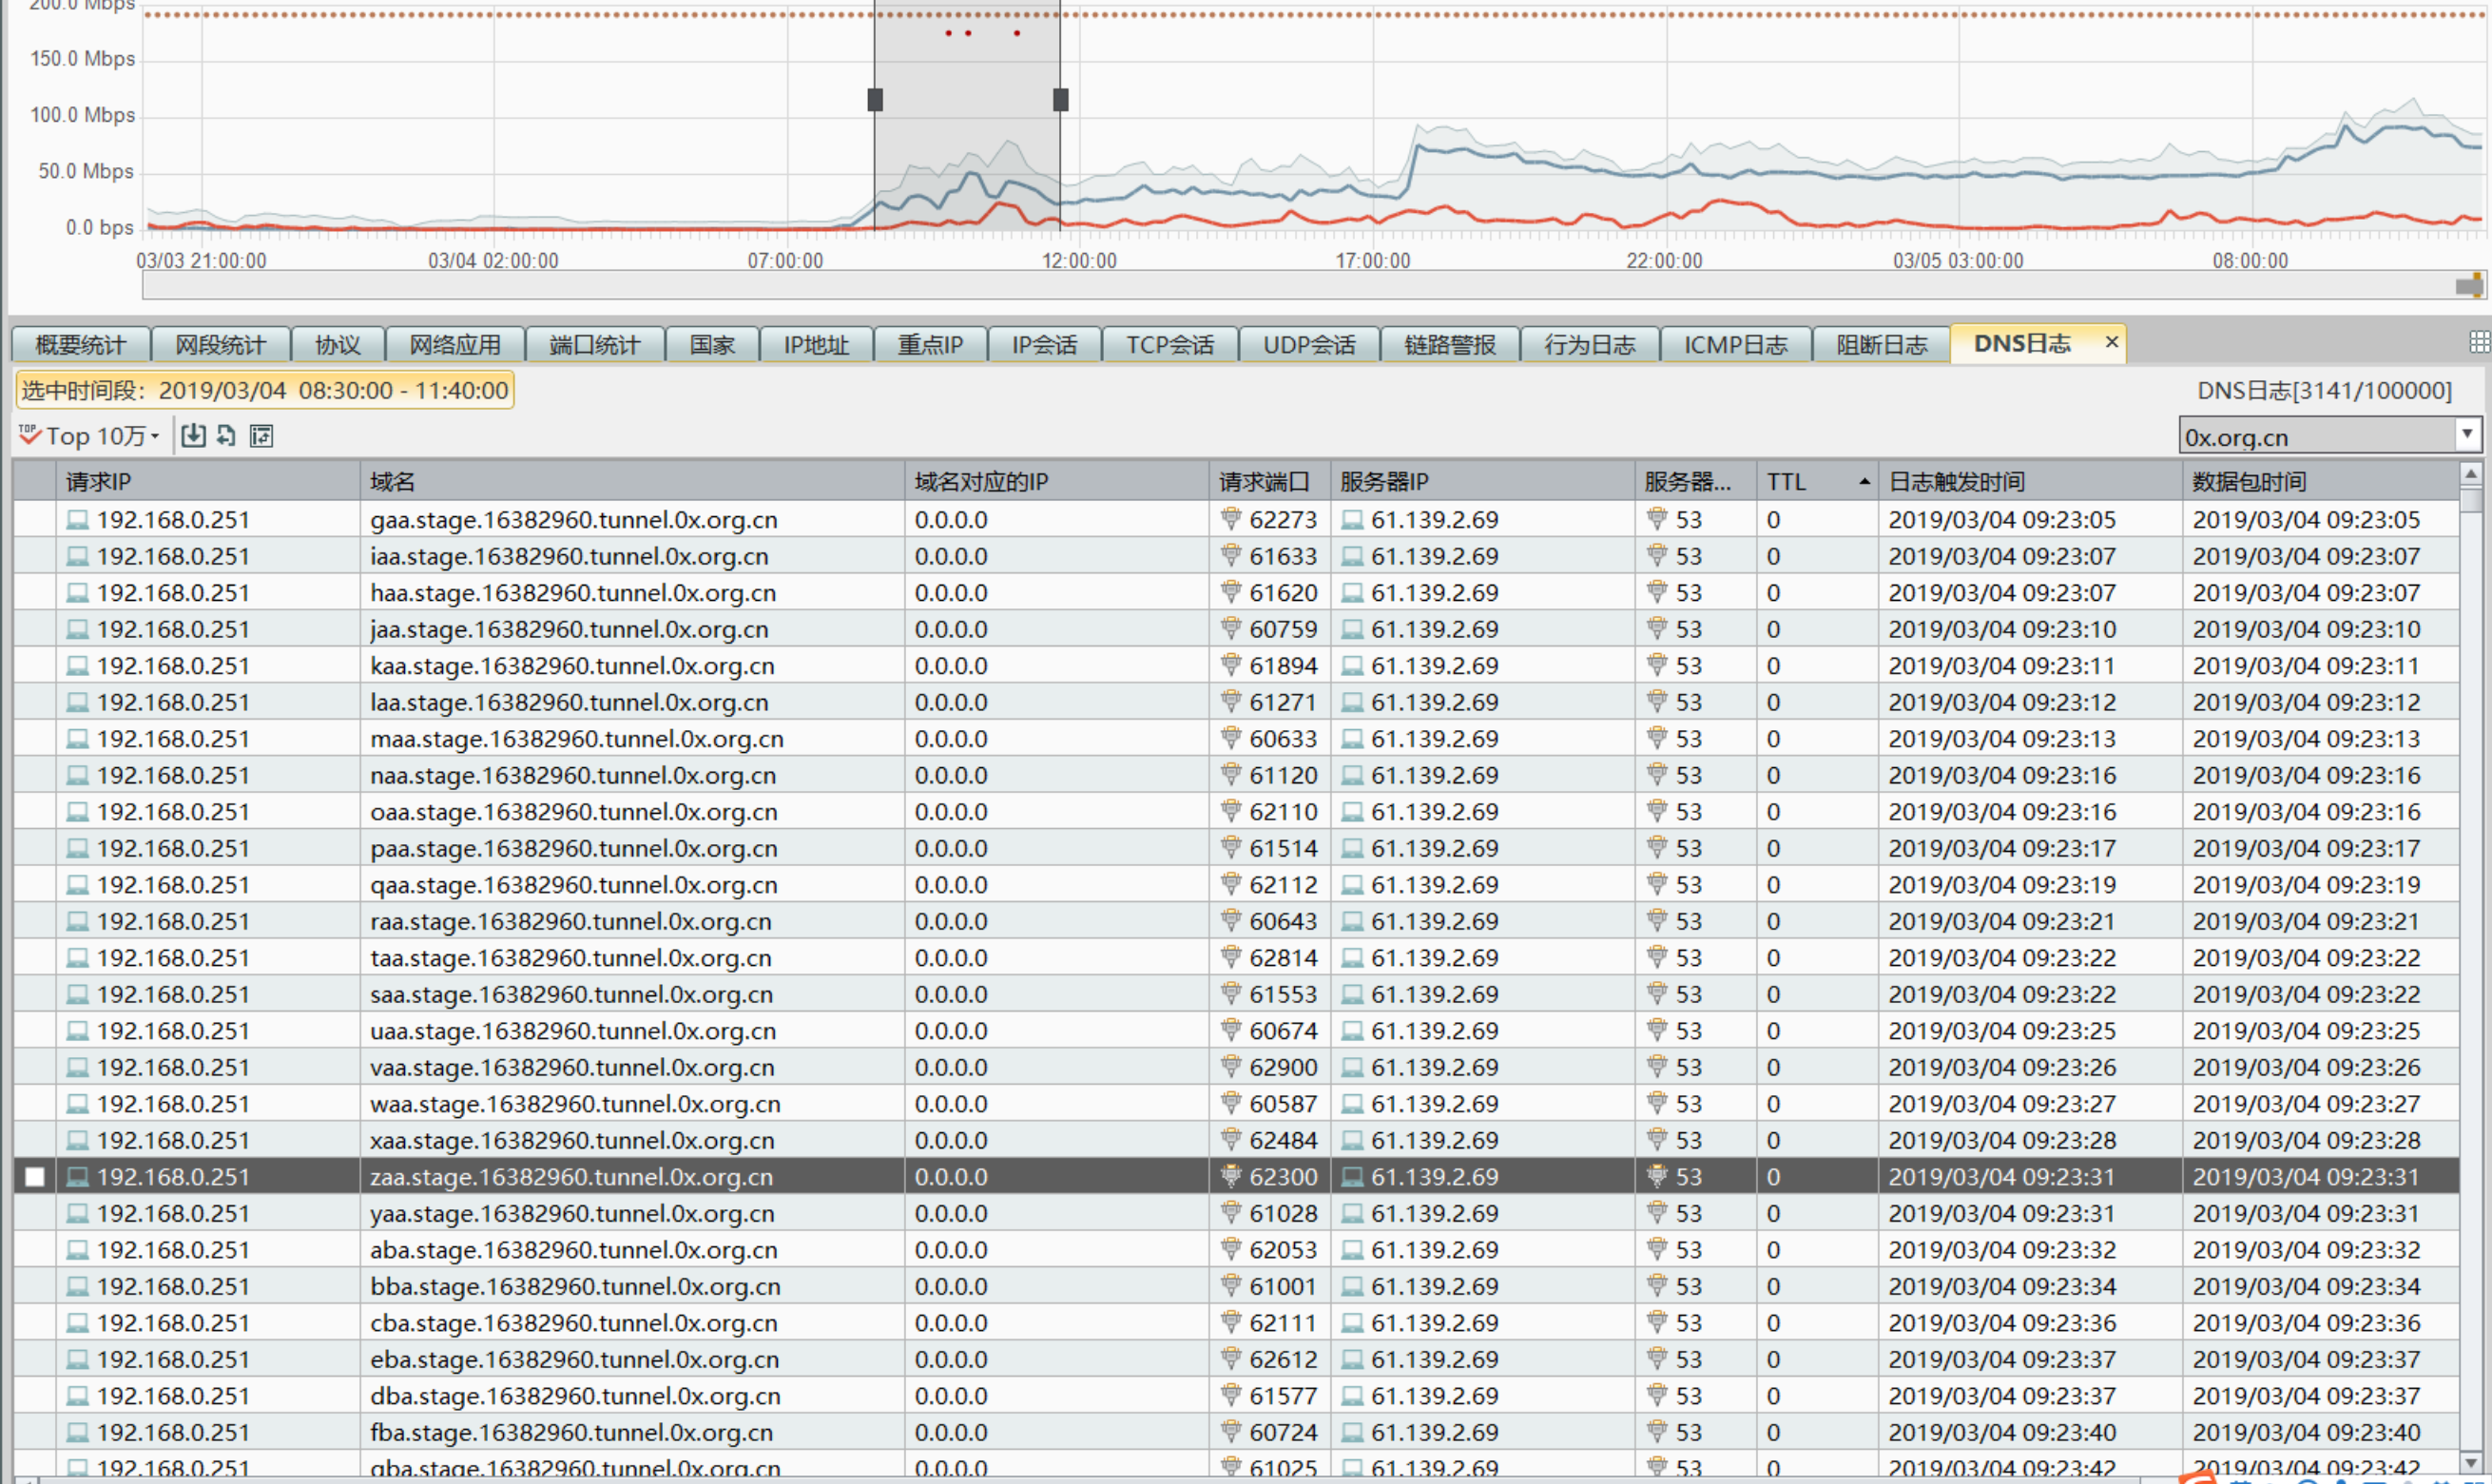Screen dimensions: 2492x1484
Task: Open the tab grid icon at far right
Action: [2479, 342]
